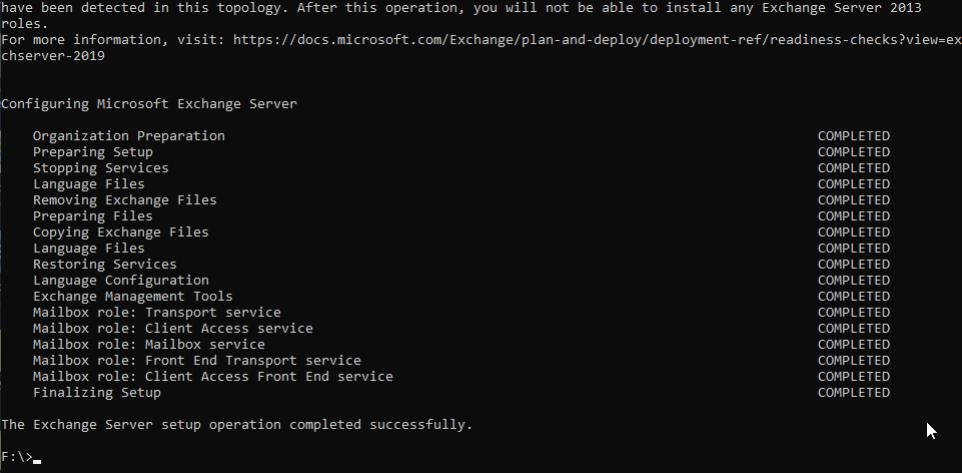Select the "Removing Exchange Files" step

tap(124, 200)
